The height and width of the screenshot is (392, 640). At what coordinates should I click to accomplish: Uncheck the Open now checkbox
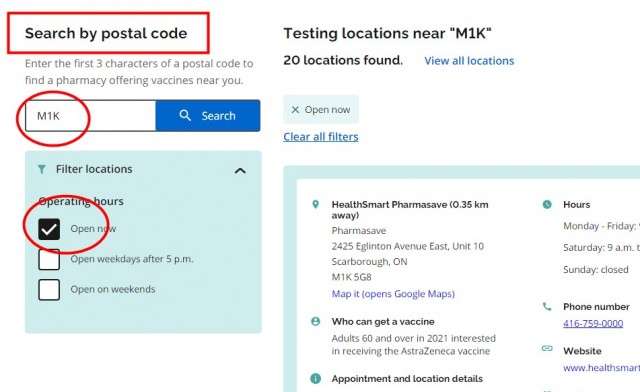[49, 229]
